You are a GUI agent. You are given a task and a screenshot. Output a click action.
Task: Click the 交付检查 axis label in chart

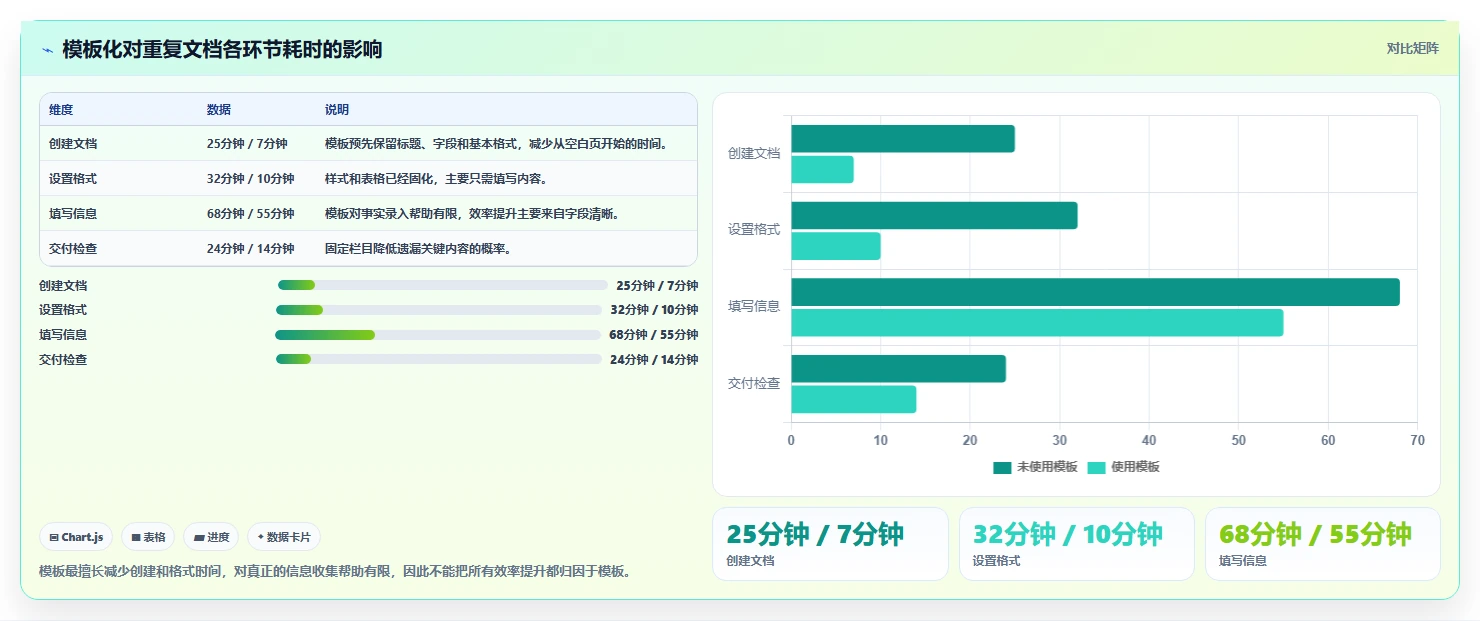tap(754, 384)
